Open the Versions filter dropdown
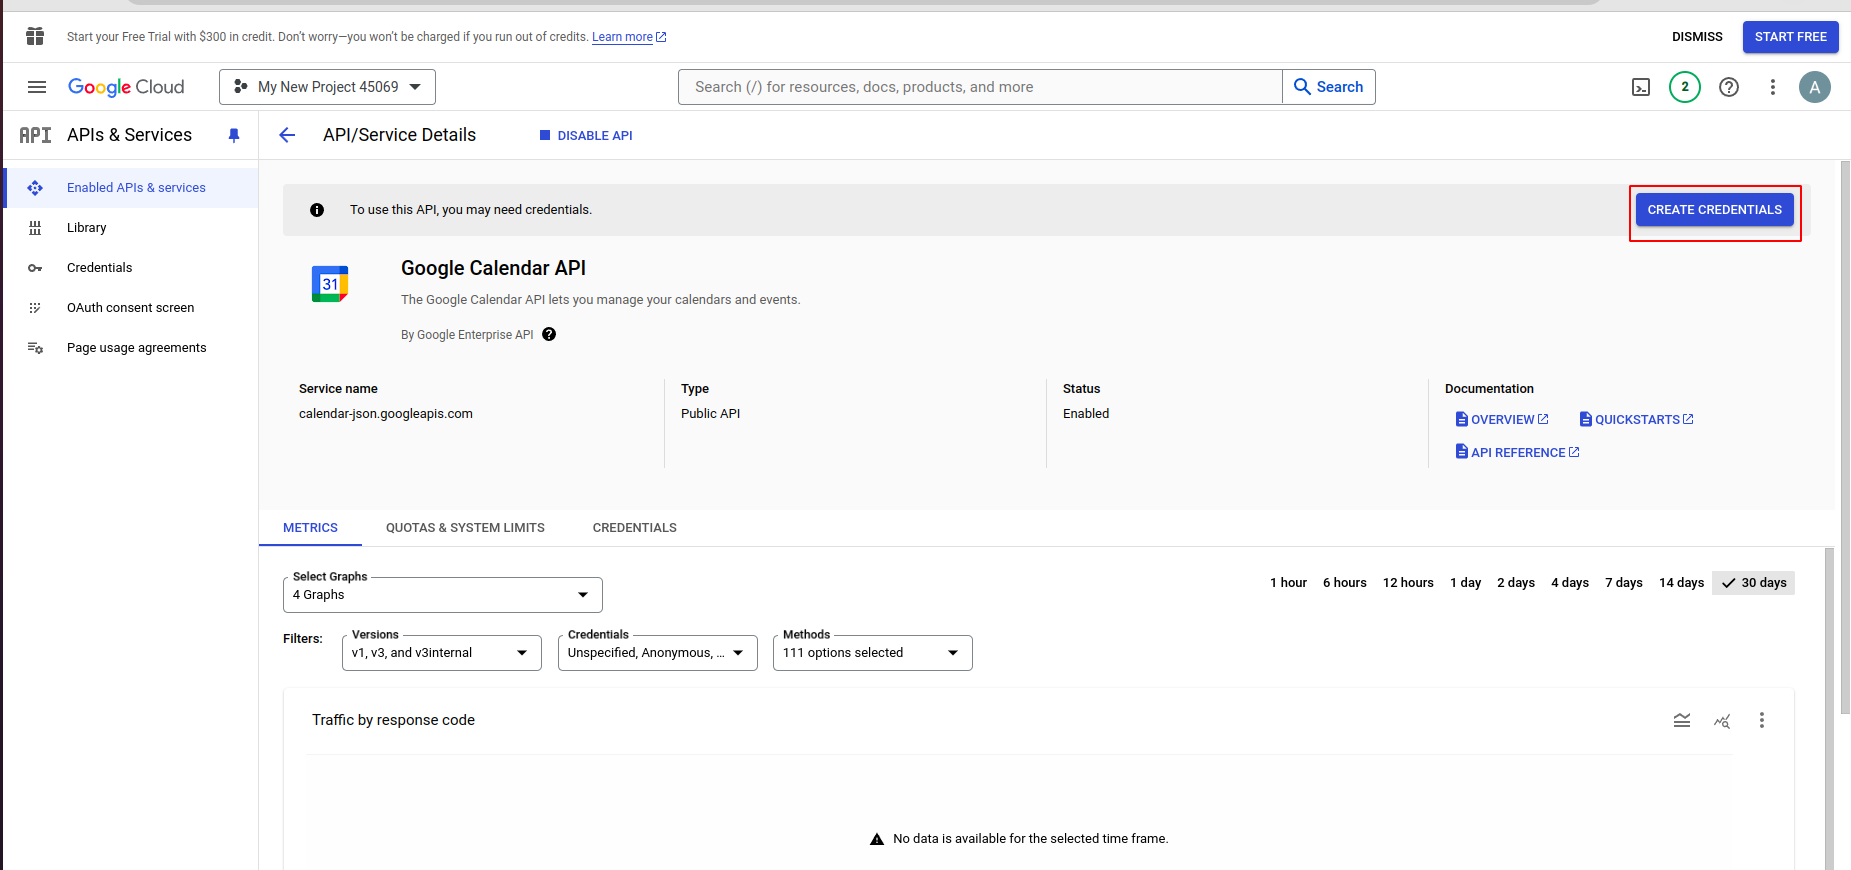Viewport: 1851px width, 870px height. (x=441, y=653)
